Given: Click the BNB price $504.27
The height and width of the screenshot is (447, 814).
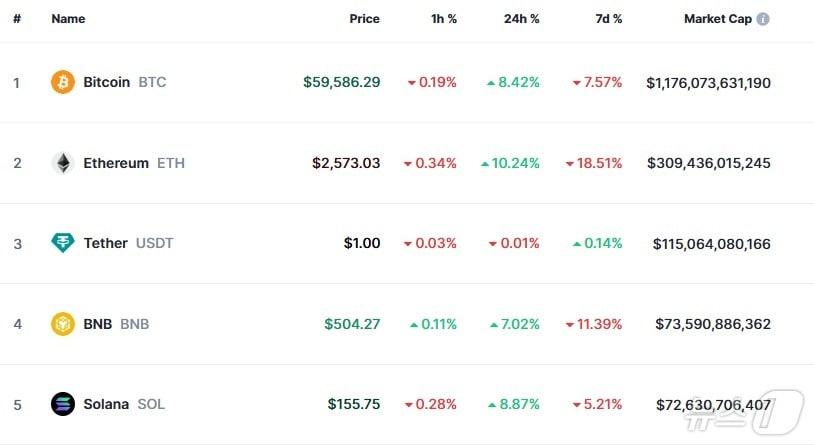Looking at the screenshot, I should point(352,324).
